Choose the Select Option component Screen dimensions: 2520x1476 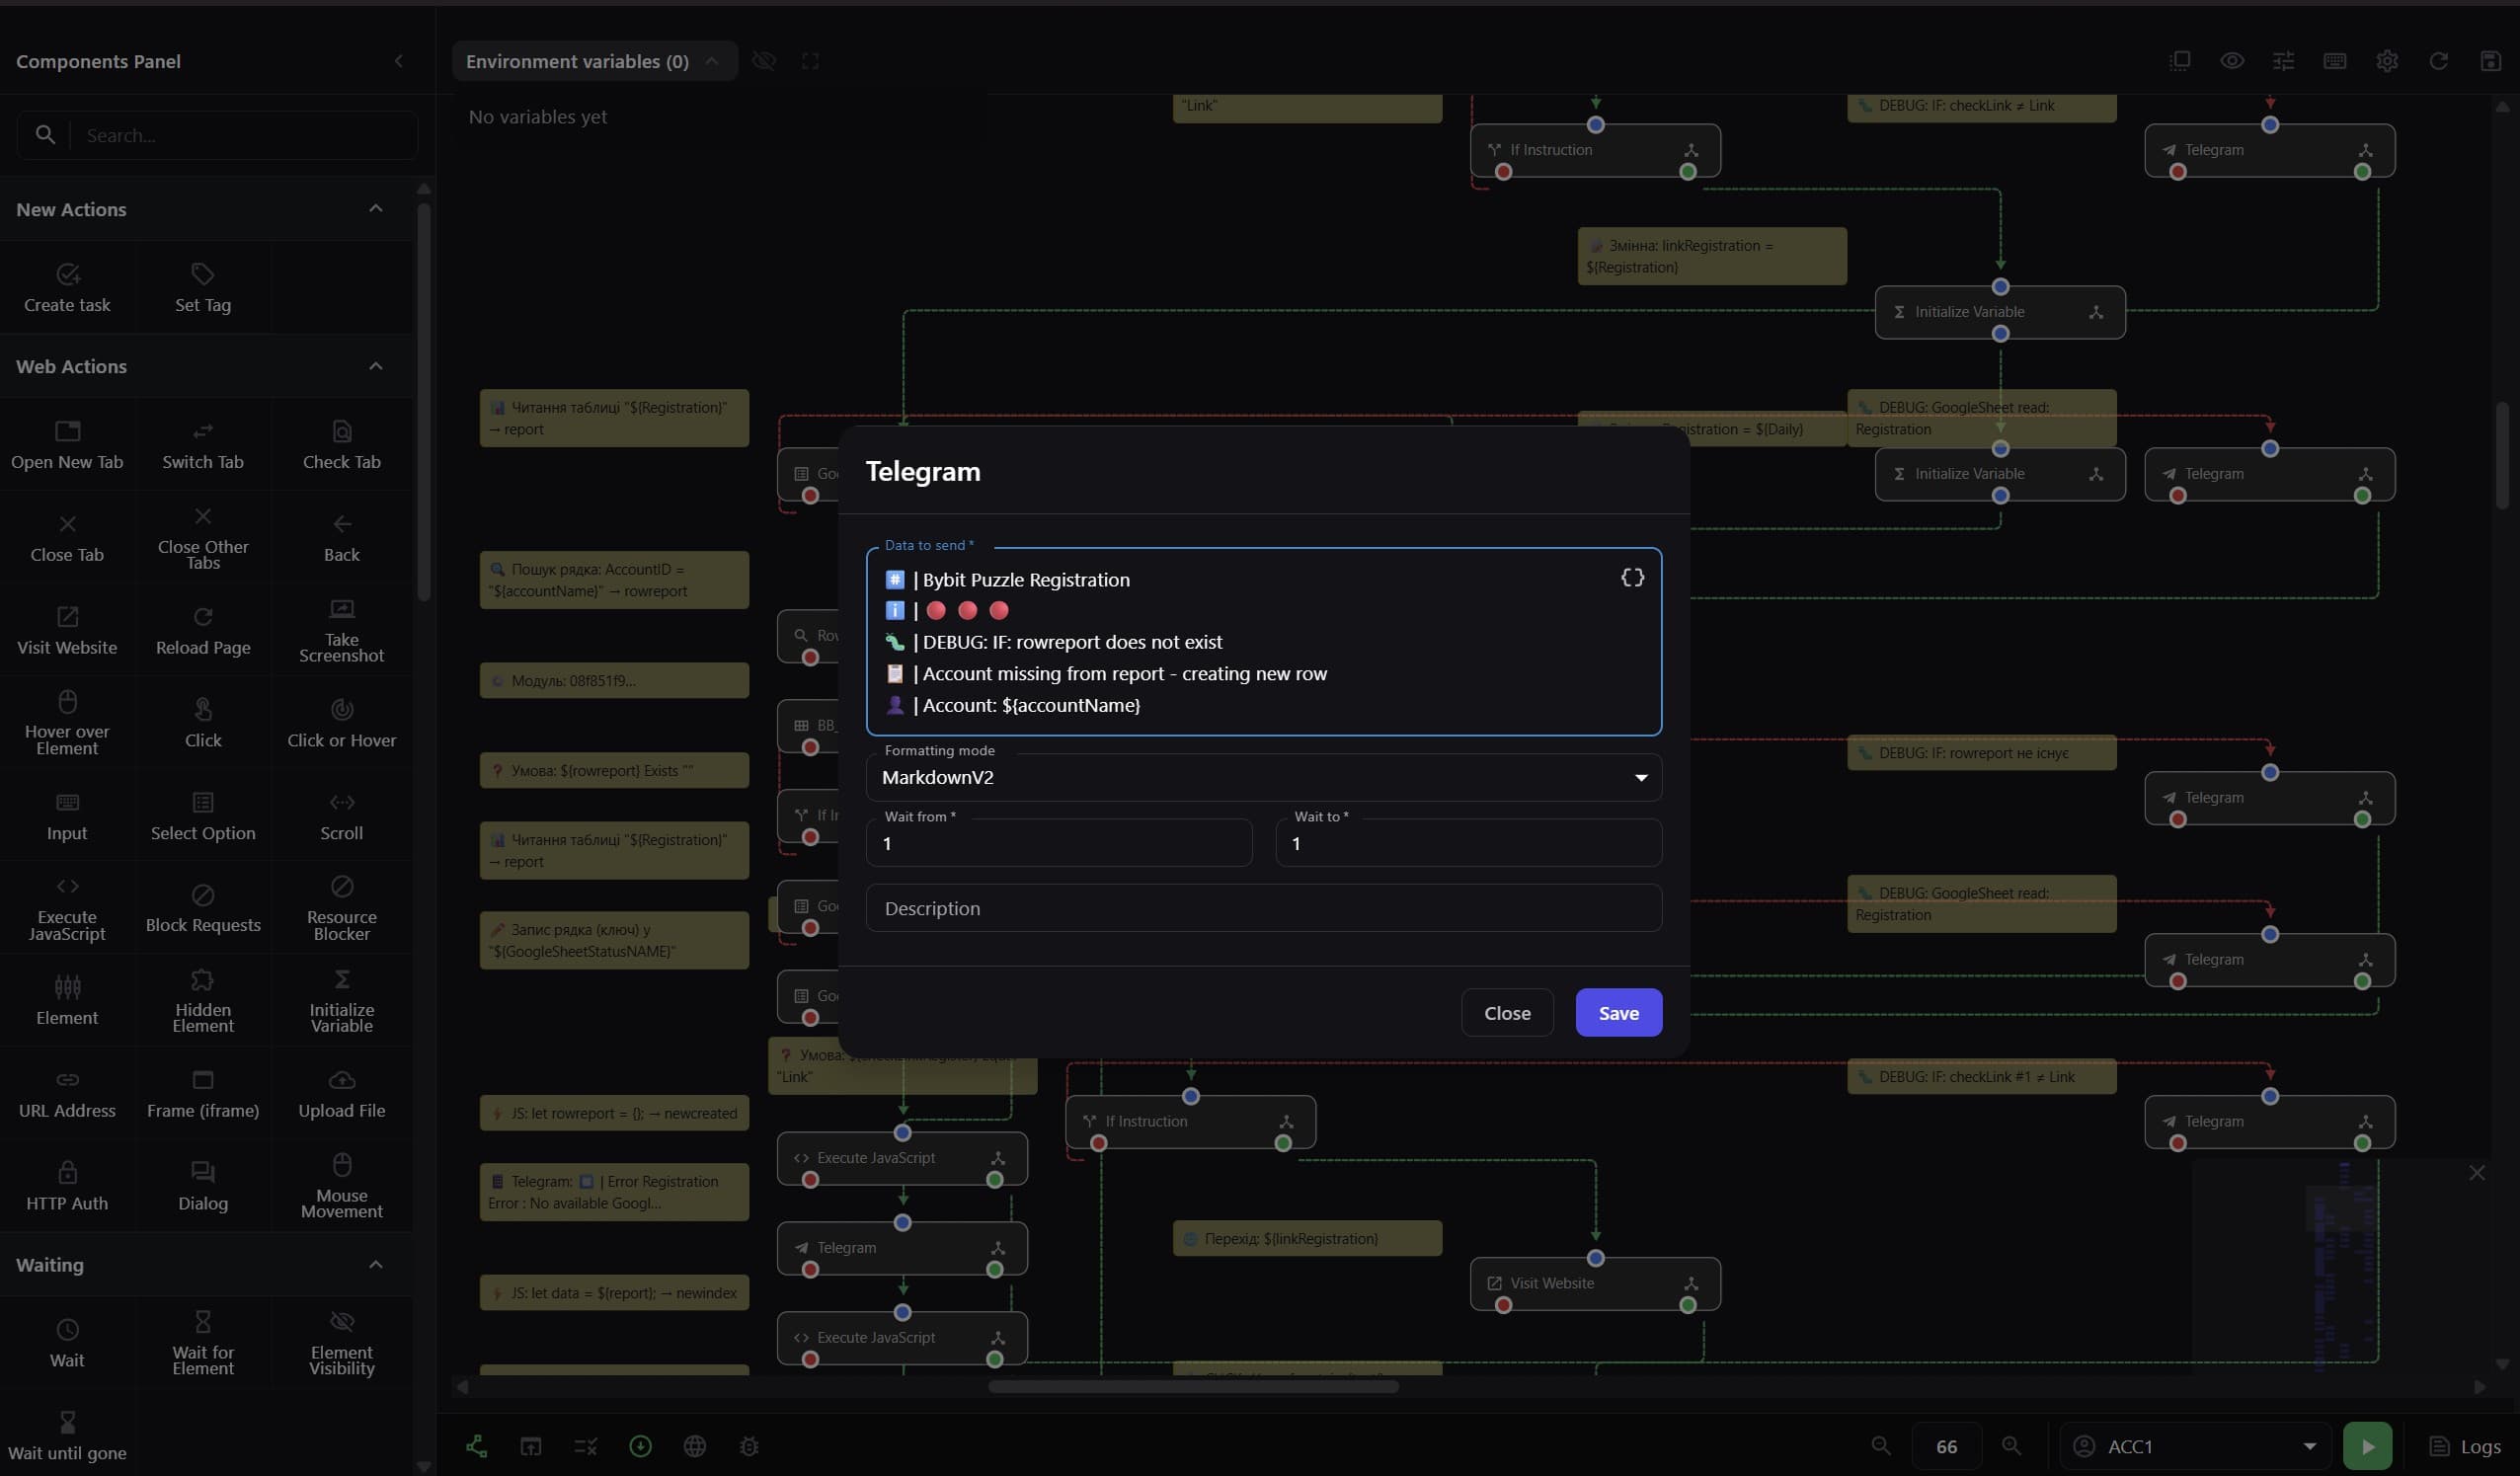coord(203,816)
